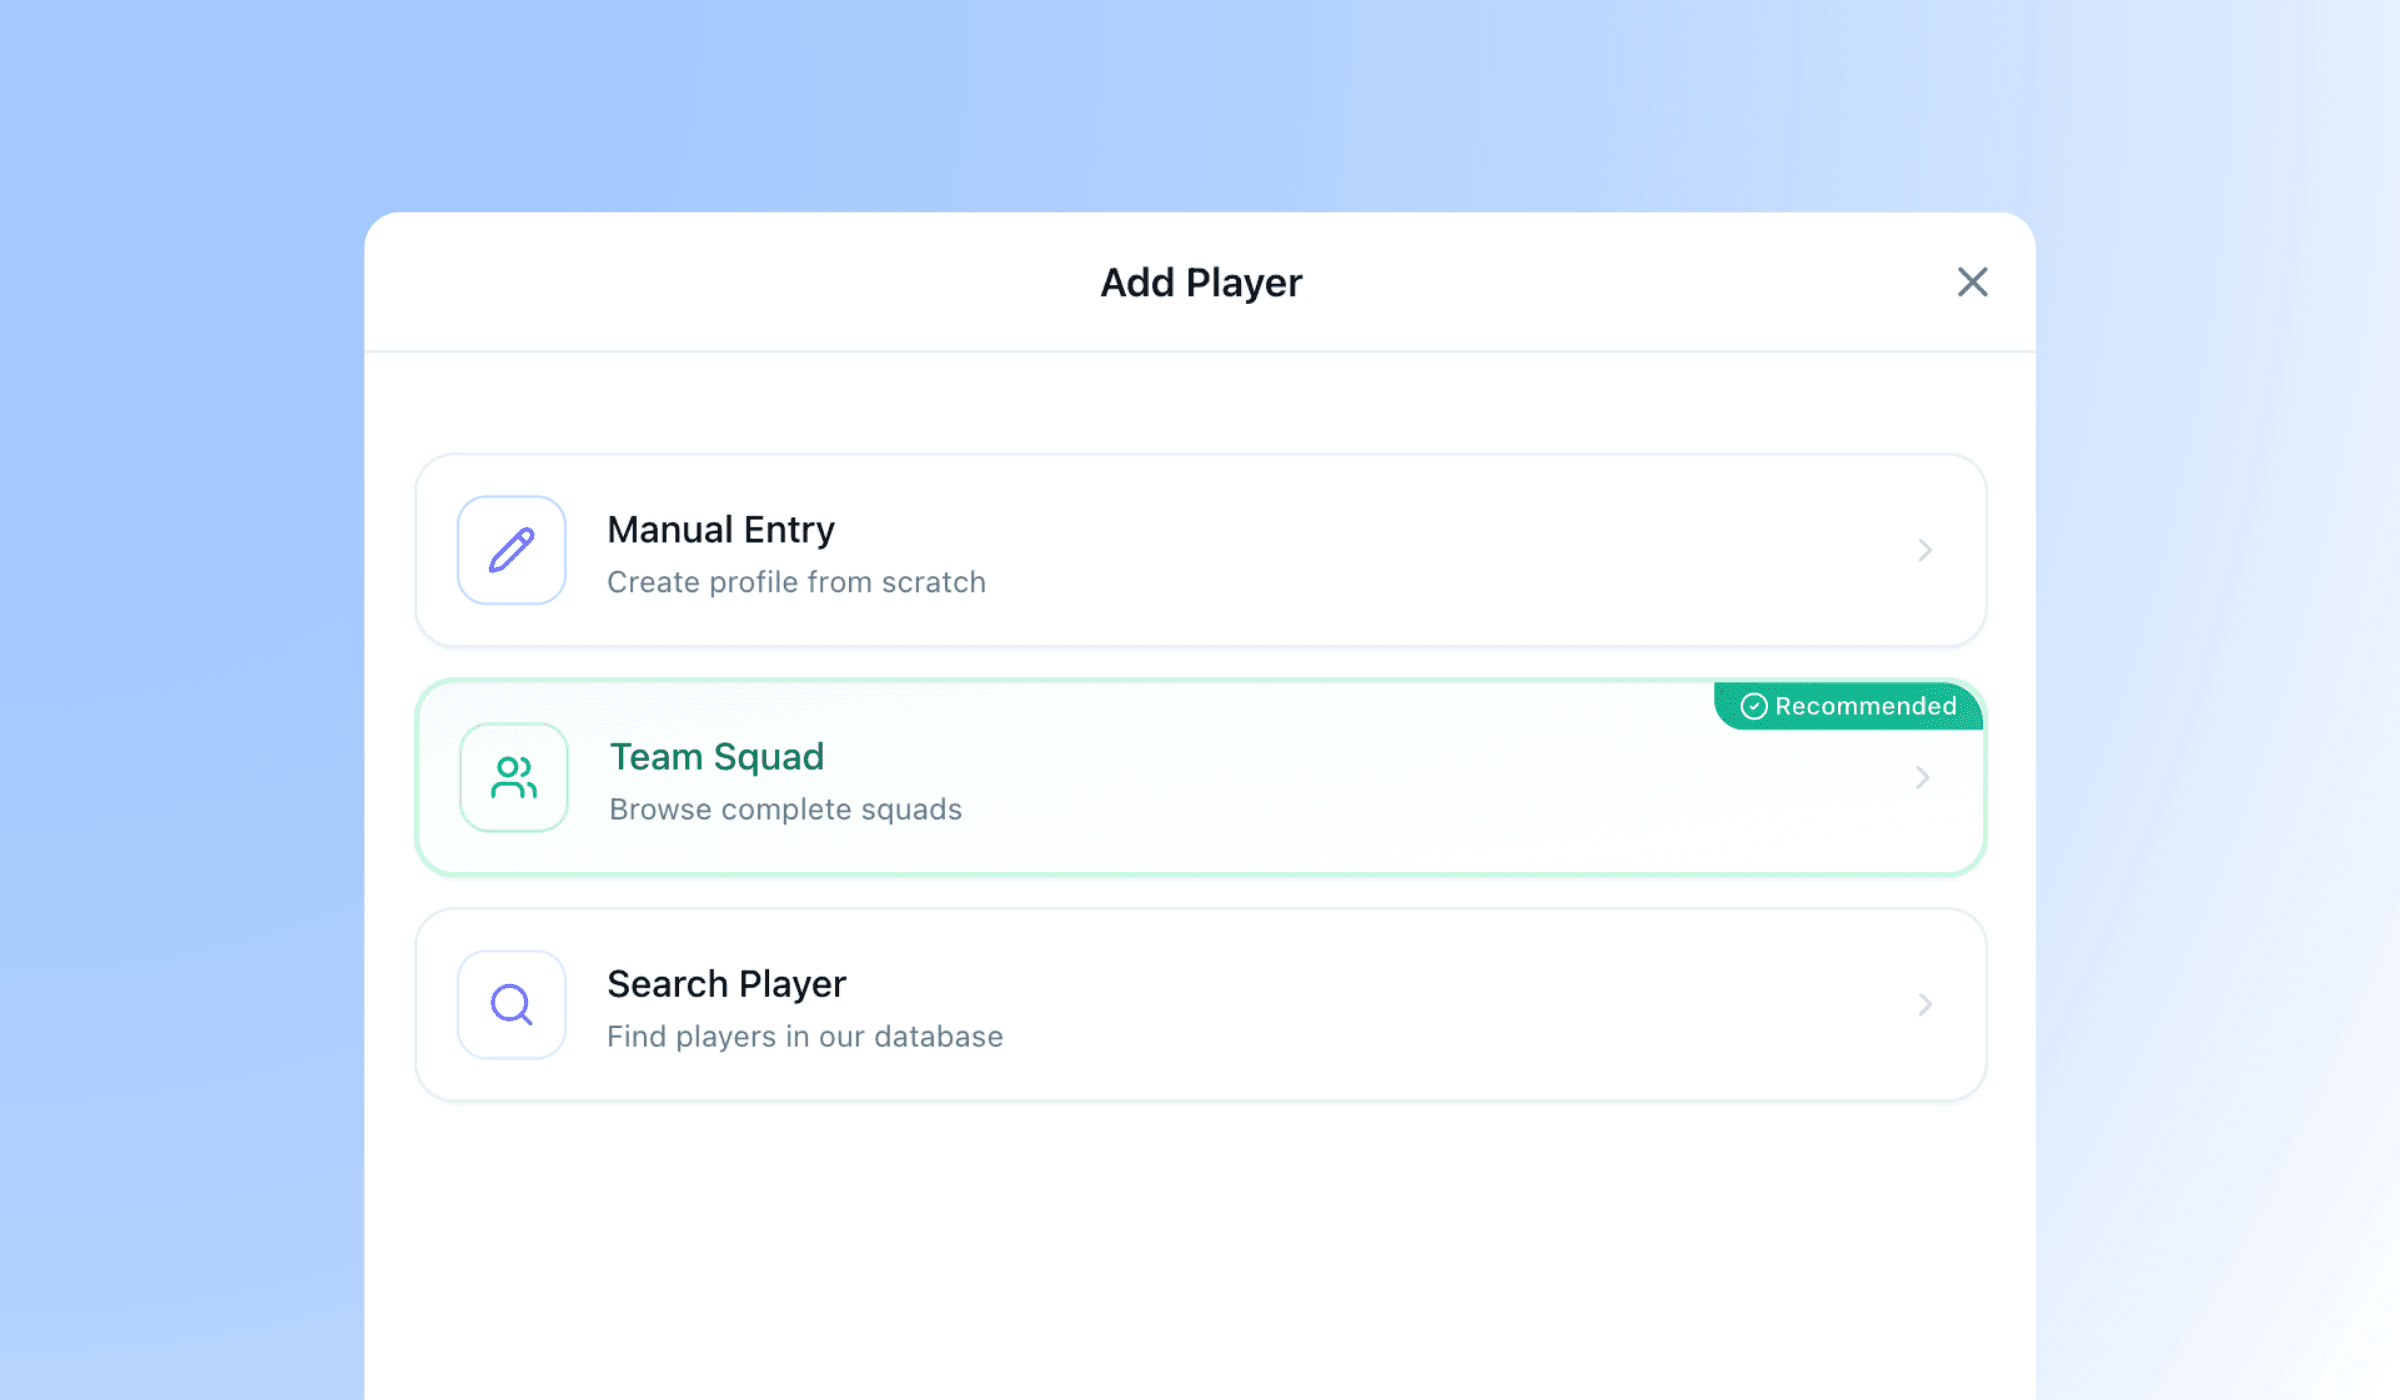Pick the Search Player title
The image size is (2400, 1400).
pos(727,985)
